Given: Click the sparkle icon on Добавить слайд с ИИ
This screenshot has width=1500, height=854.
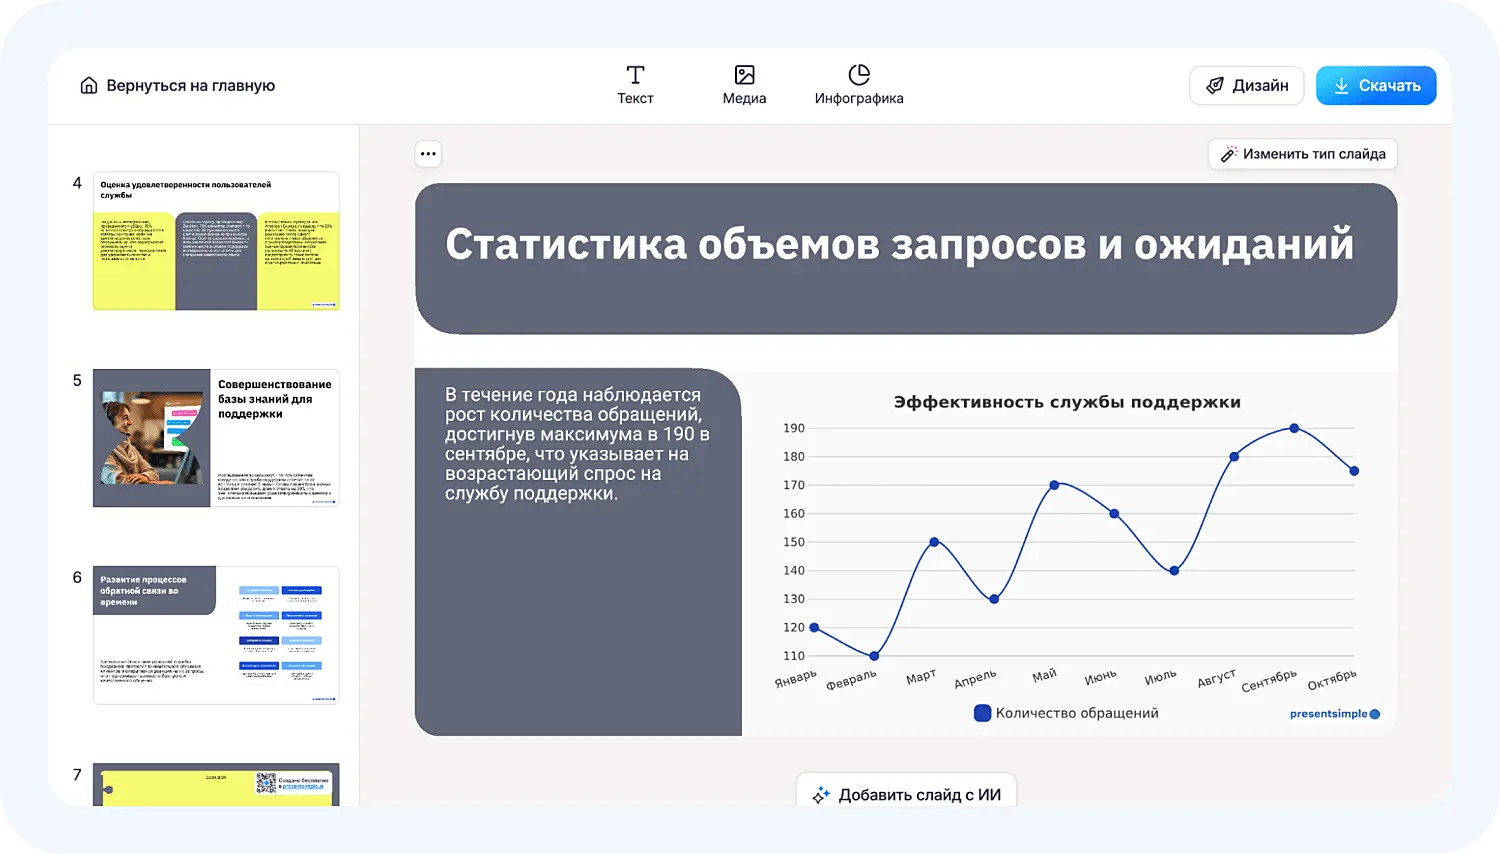Looking at the screenshot, I should 821,795.
